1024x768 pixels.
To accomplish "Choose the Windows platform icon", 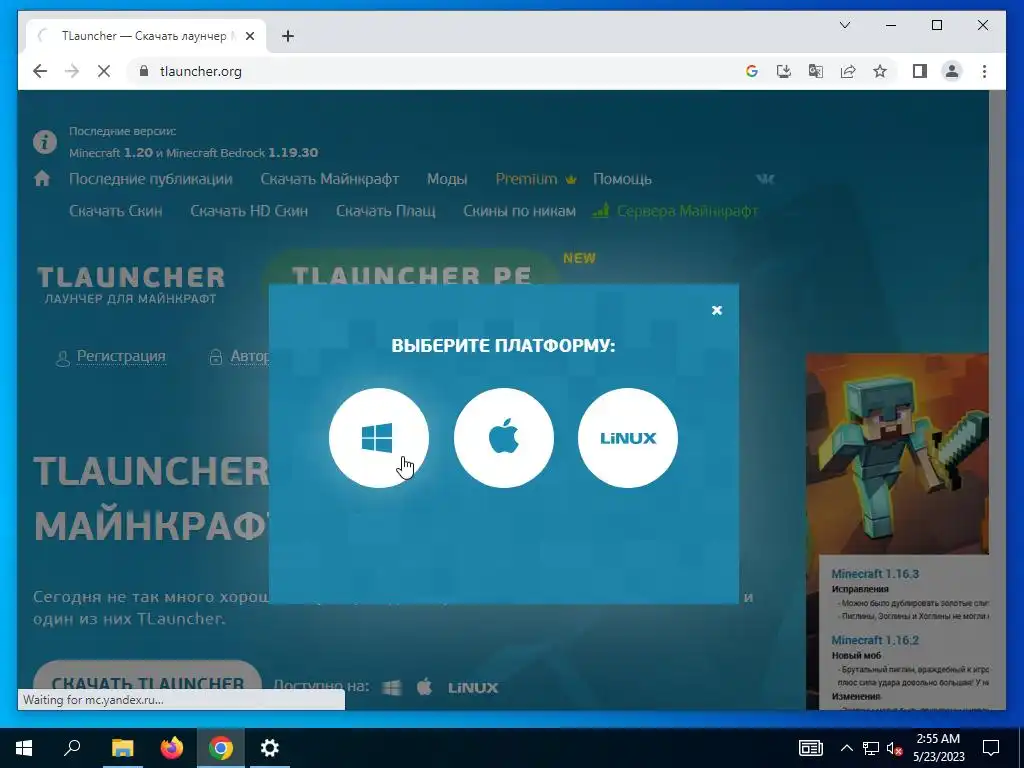I will pos(379,438).
